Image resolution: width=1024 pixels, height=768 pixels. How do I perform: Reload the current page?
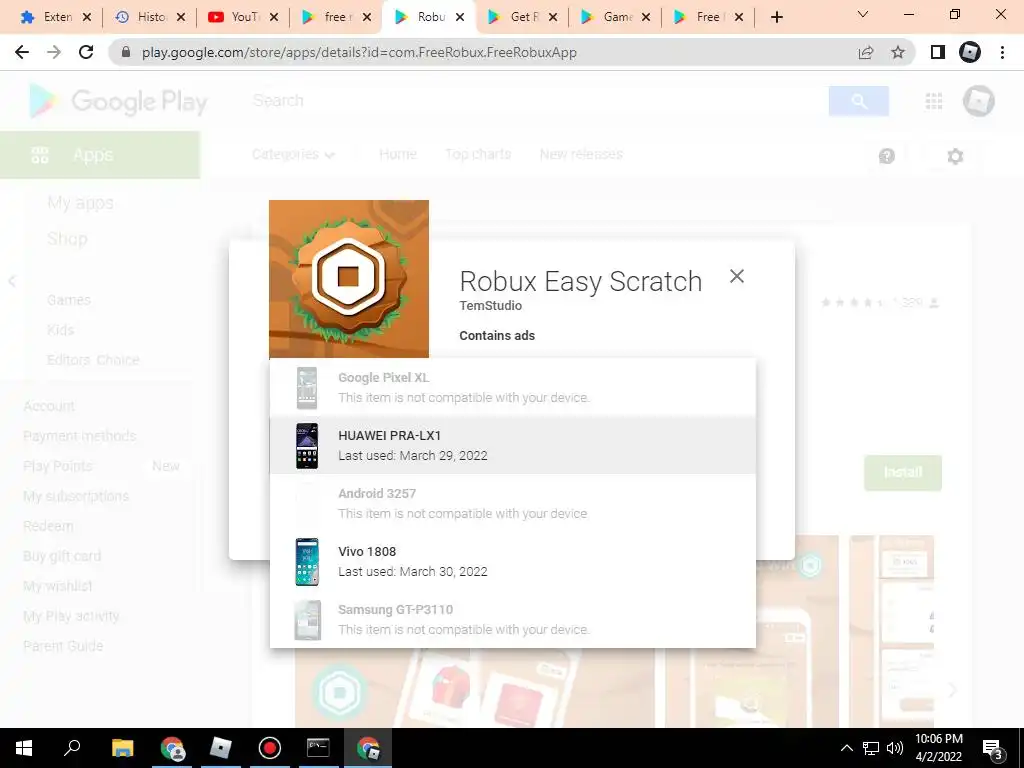point(86,52)
